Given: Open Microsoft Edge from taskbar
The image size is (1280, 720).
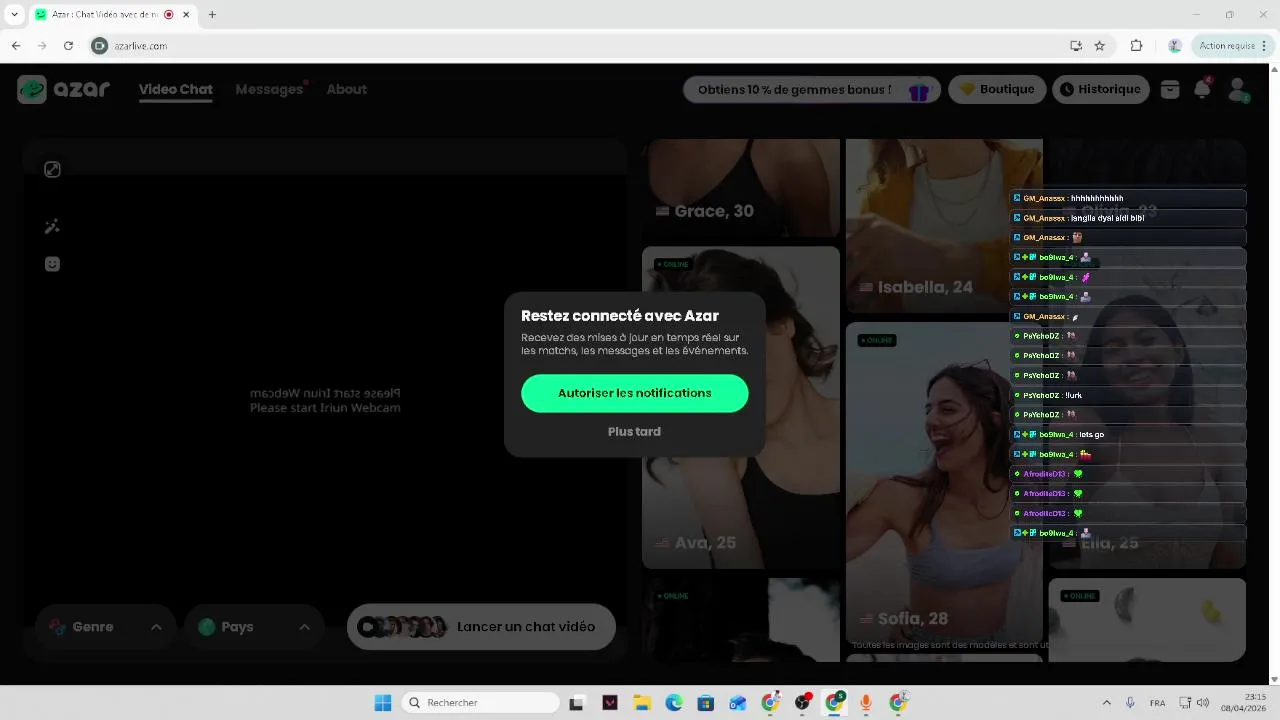Looking at the screenshot, I should [674, 703].
